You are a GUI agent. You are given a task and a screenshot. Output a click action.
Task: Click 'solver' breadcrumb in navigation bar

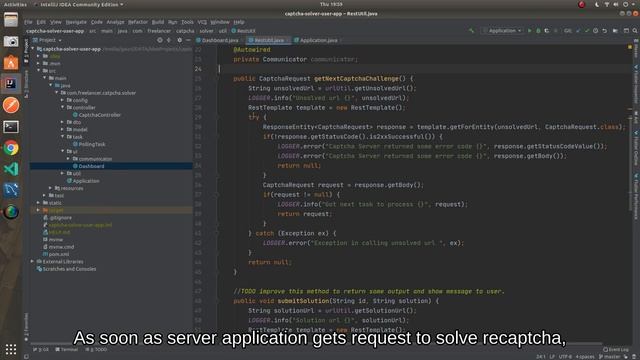point(206,31)
